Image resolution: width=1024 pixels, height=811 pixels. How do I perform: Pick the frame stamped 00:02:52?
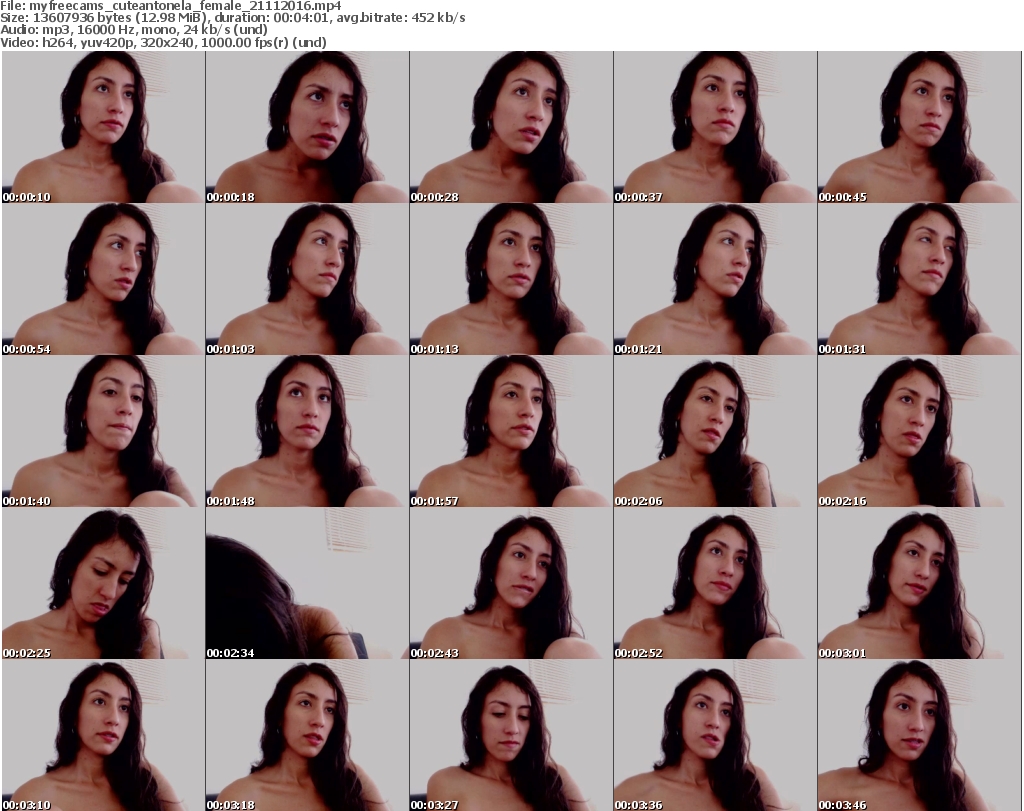coord(714,584)
